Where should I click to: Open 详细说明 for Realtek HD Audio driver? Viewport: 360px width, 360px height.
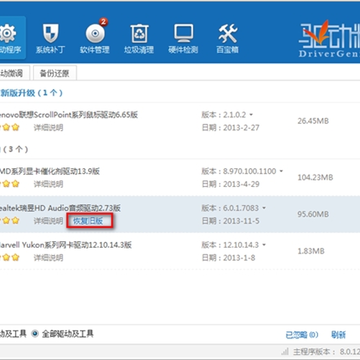[x=48, y=221]
